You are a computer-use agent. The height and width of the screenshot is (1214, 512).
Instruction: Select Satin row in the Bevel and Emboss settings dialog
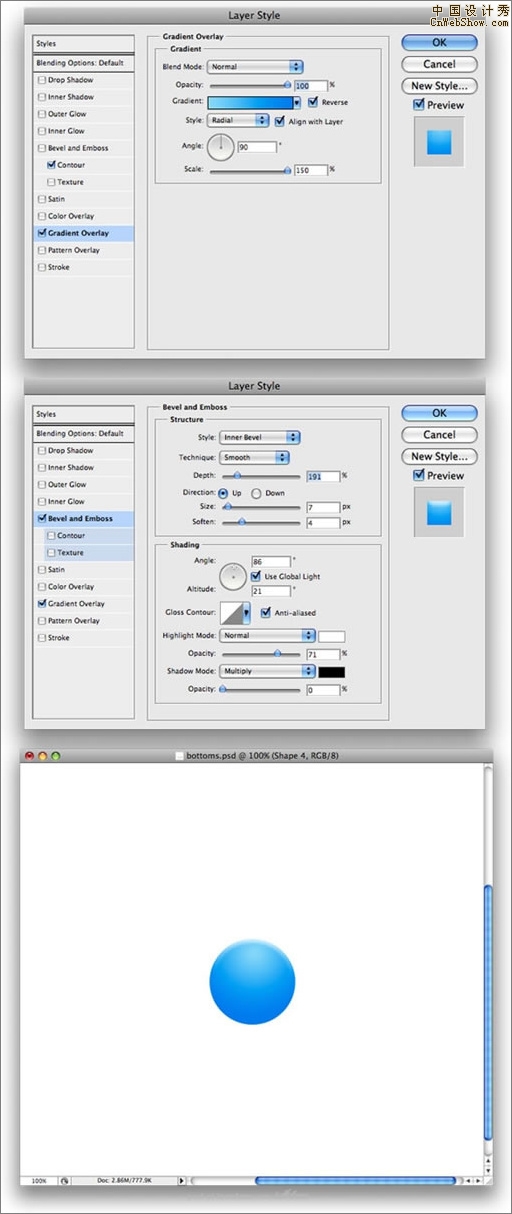click(83, 569)
